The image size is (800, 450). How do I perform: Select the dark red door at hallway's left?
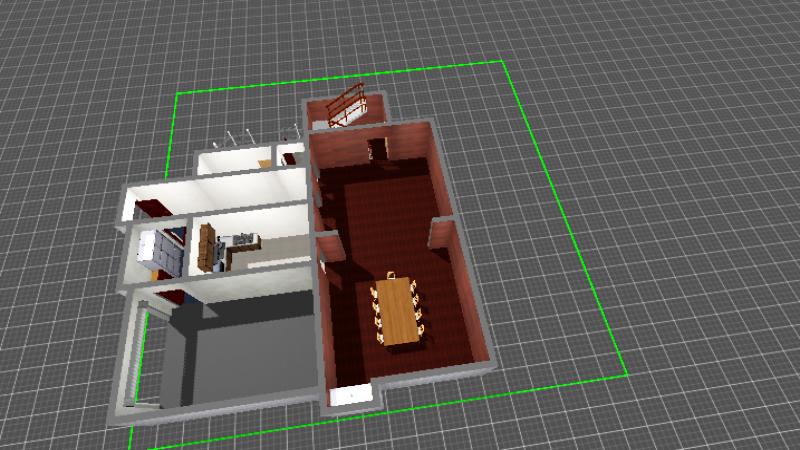155,209
